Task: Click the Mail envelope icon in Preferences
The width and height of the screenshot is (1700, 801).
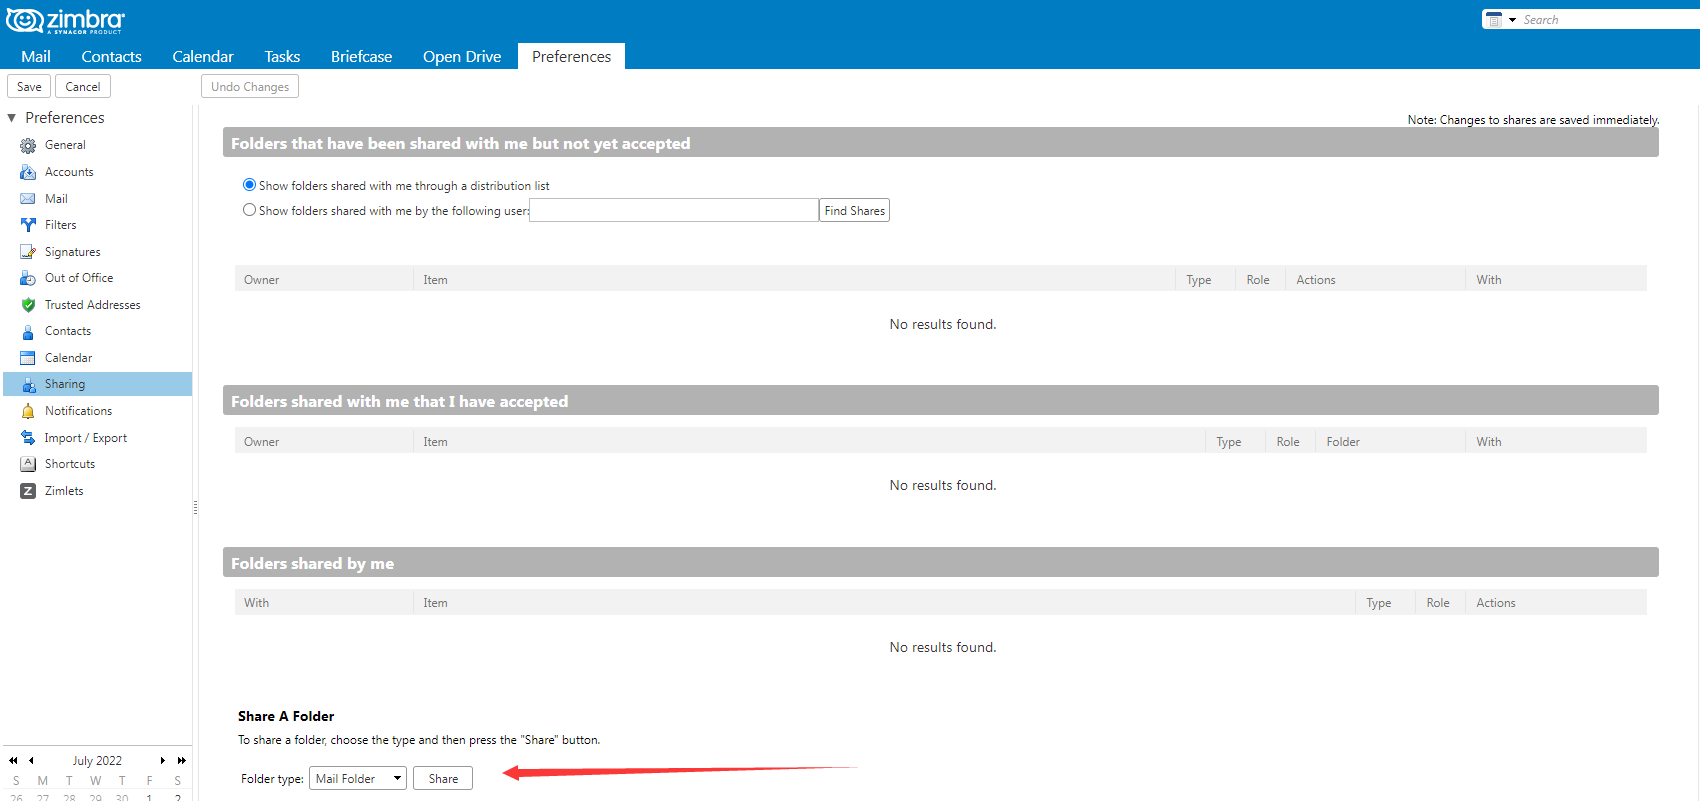Action: click(x=28, y=199)
